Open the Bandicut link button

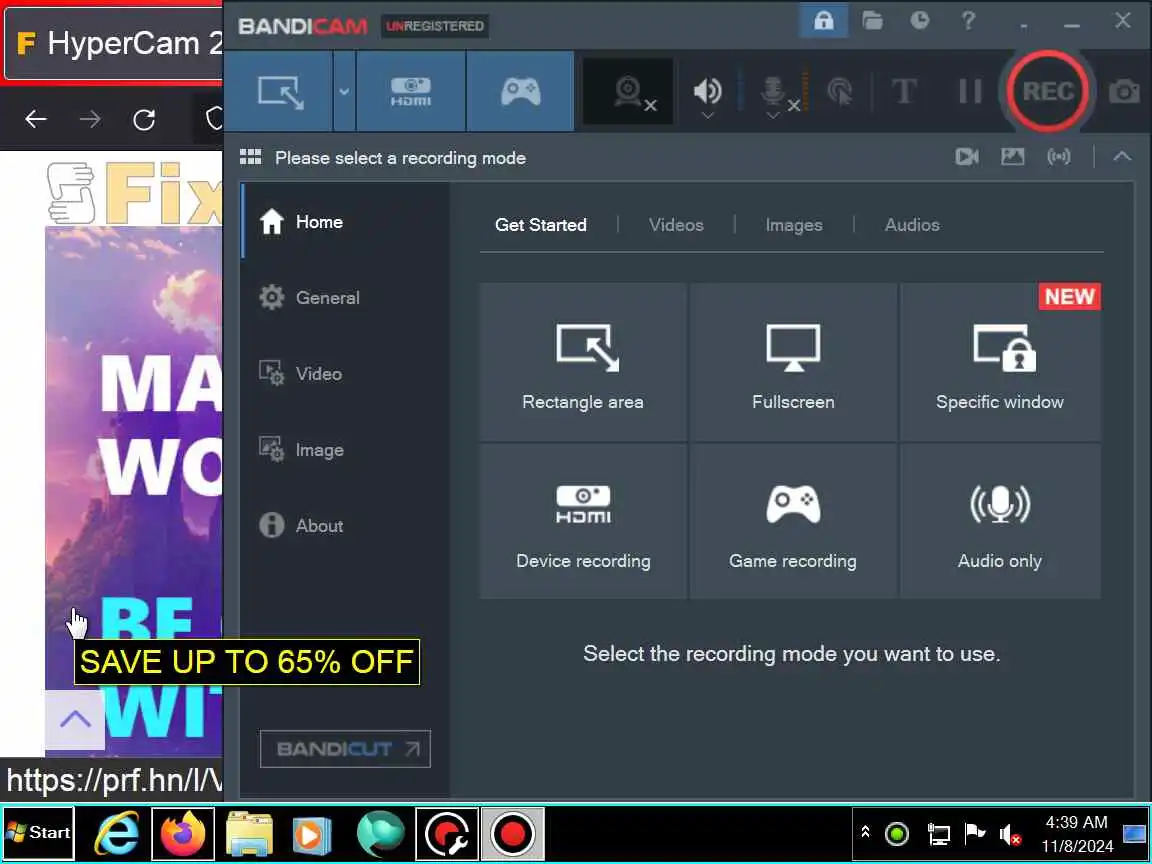[345, 749]
